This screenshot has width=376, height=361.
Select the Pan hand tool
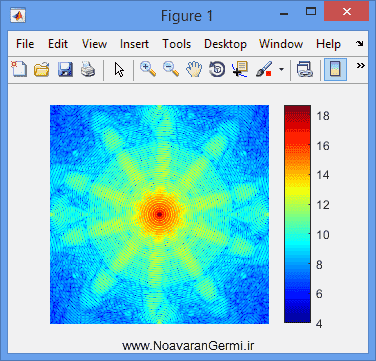(194, 69)
